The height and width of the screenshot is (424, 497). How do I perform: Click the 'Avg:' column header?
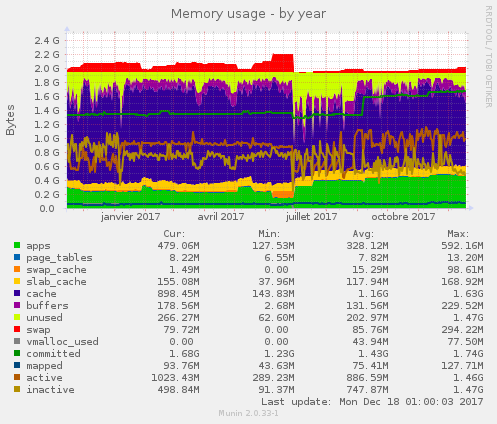tap(363, 234)
